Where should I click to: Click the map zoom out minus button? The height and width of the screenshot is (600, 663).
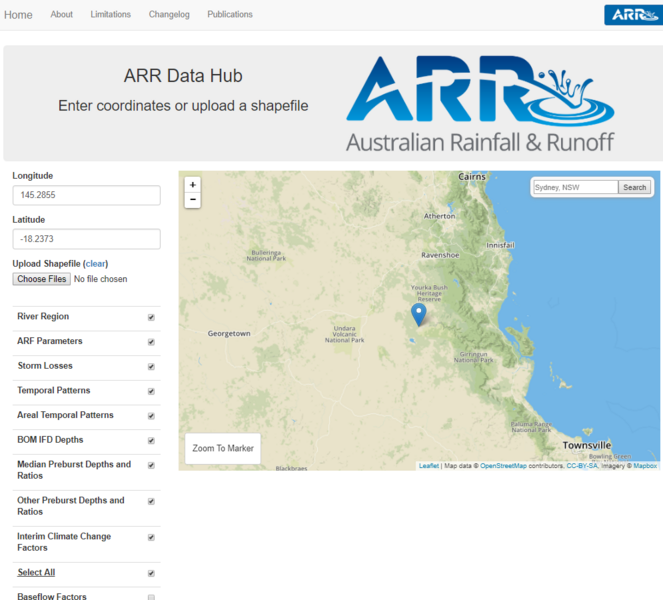[x=193, y=200]
